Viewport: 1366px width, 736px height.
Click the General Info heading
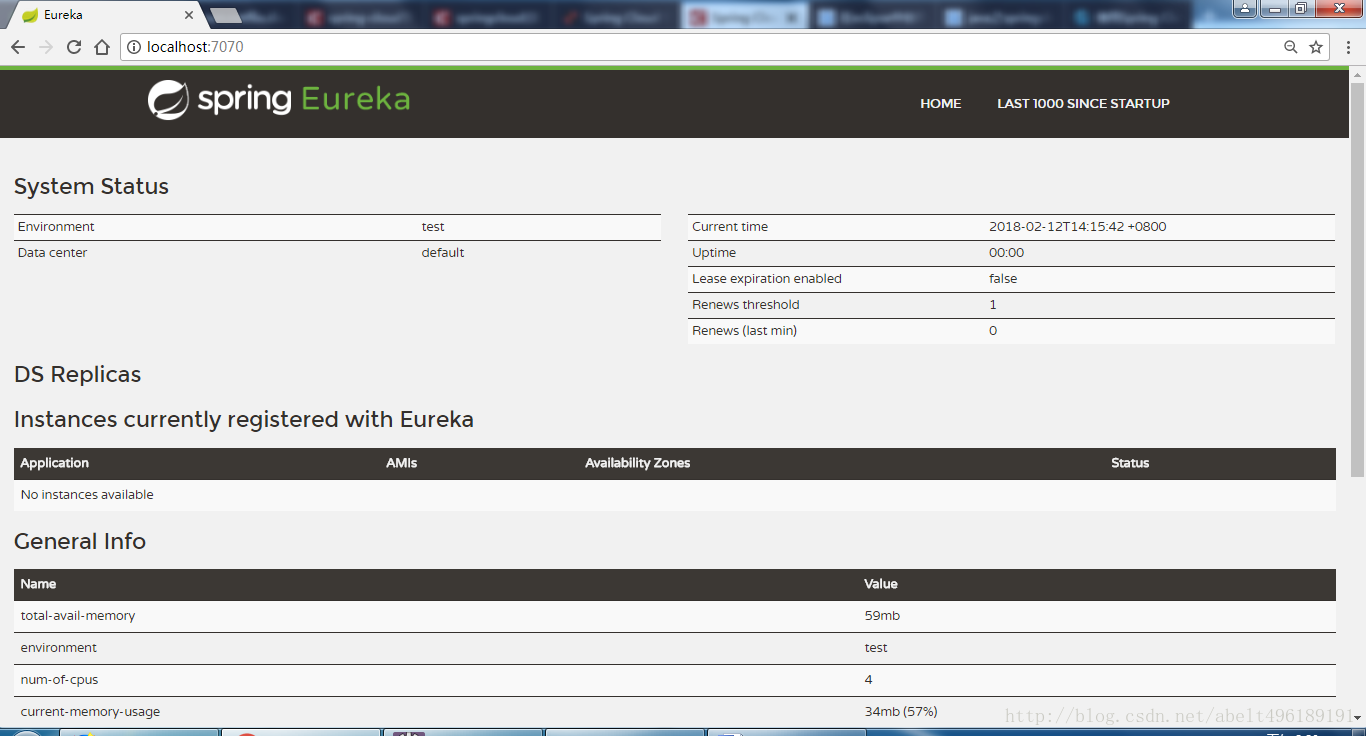coord(80,542)
